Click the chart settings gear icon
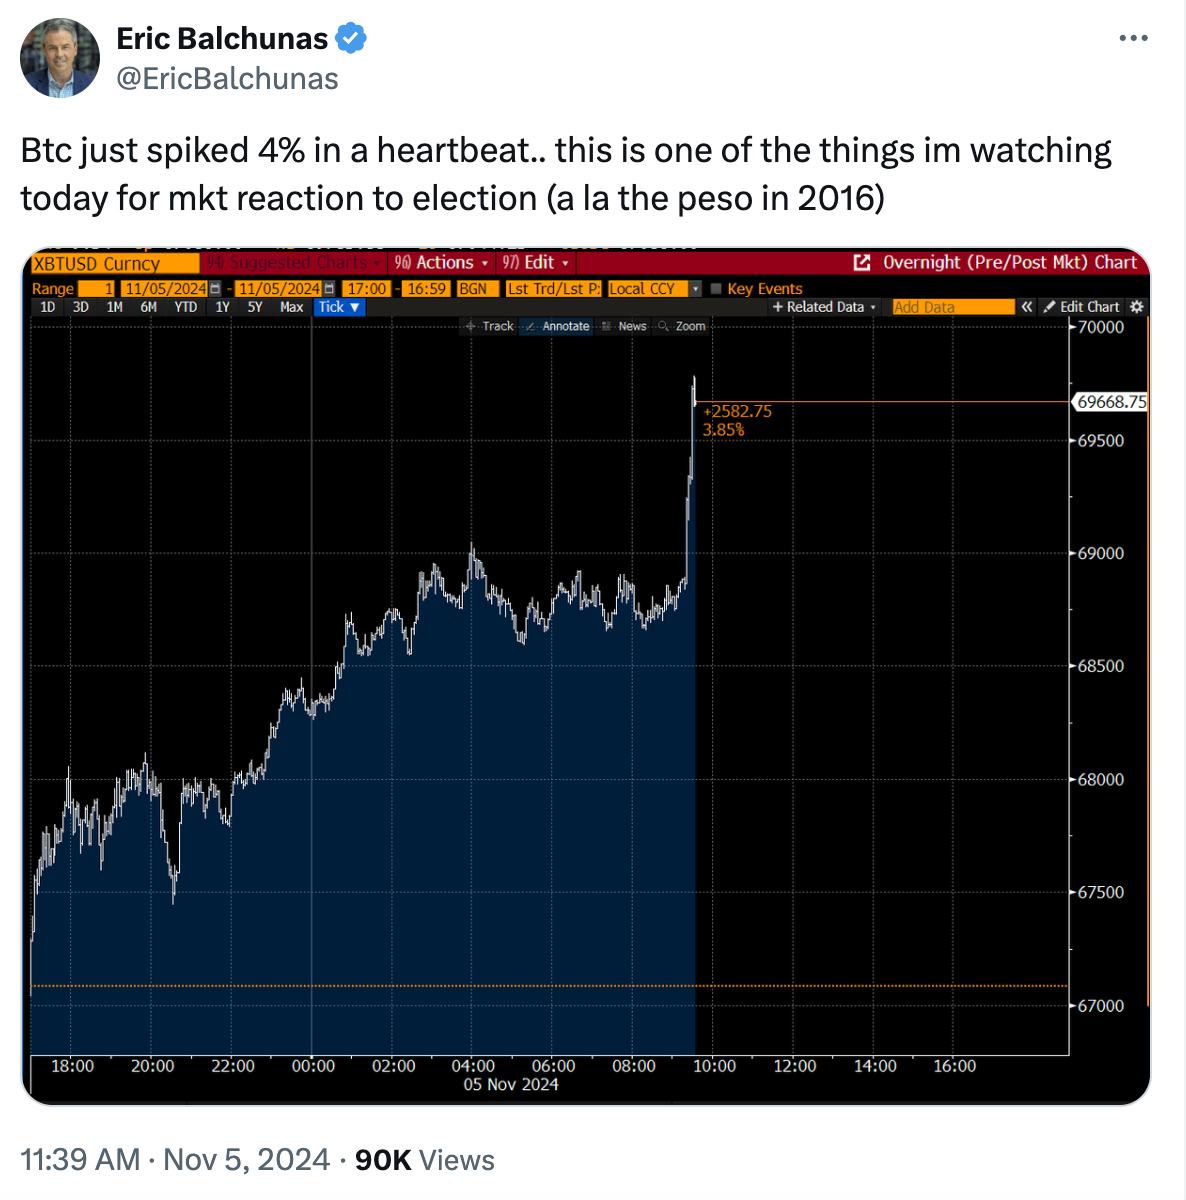The height and width of the screenshot is (1200, 1186). pyautogui.click(x=1136, y=307)
